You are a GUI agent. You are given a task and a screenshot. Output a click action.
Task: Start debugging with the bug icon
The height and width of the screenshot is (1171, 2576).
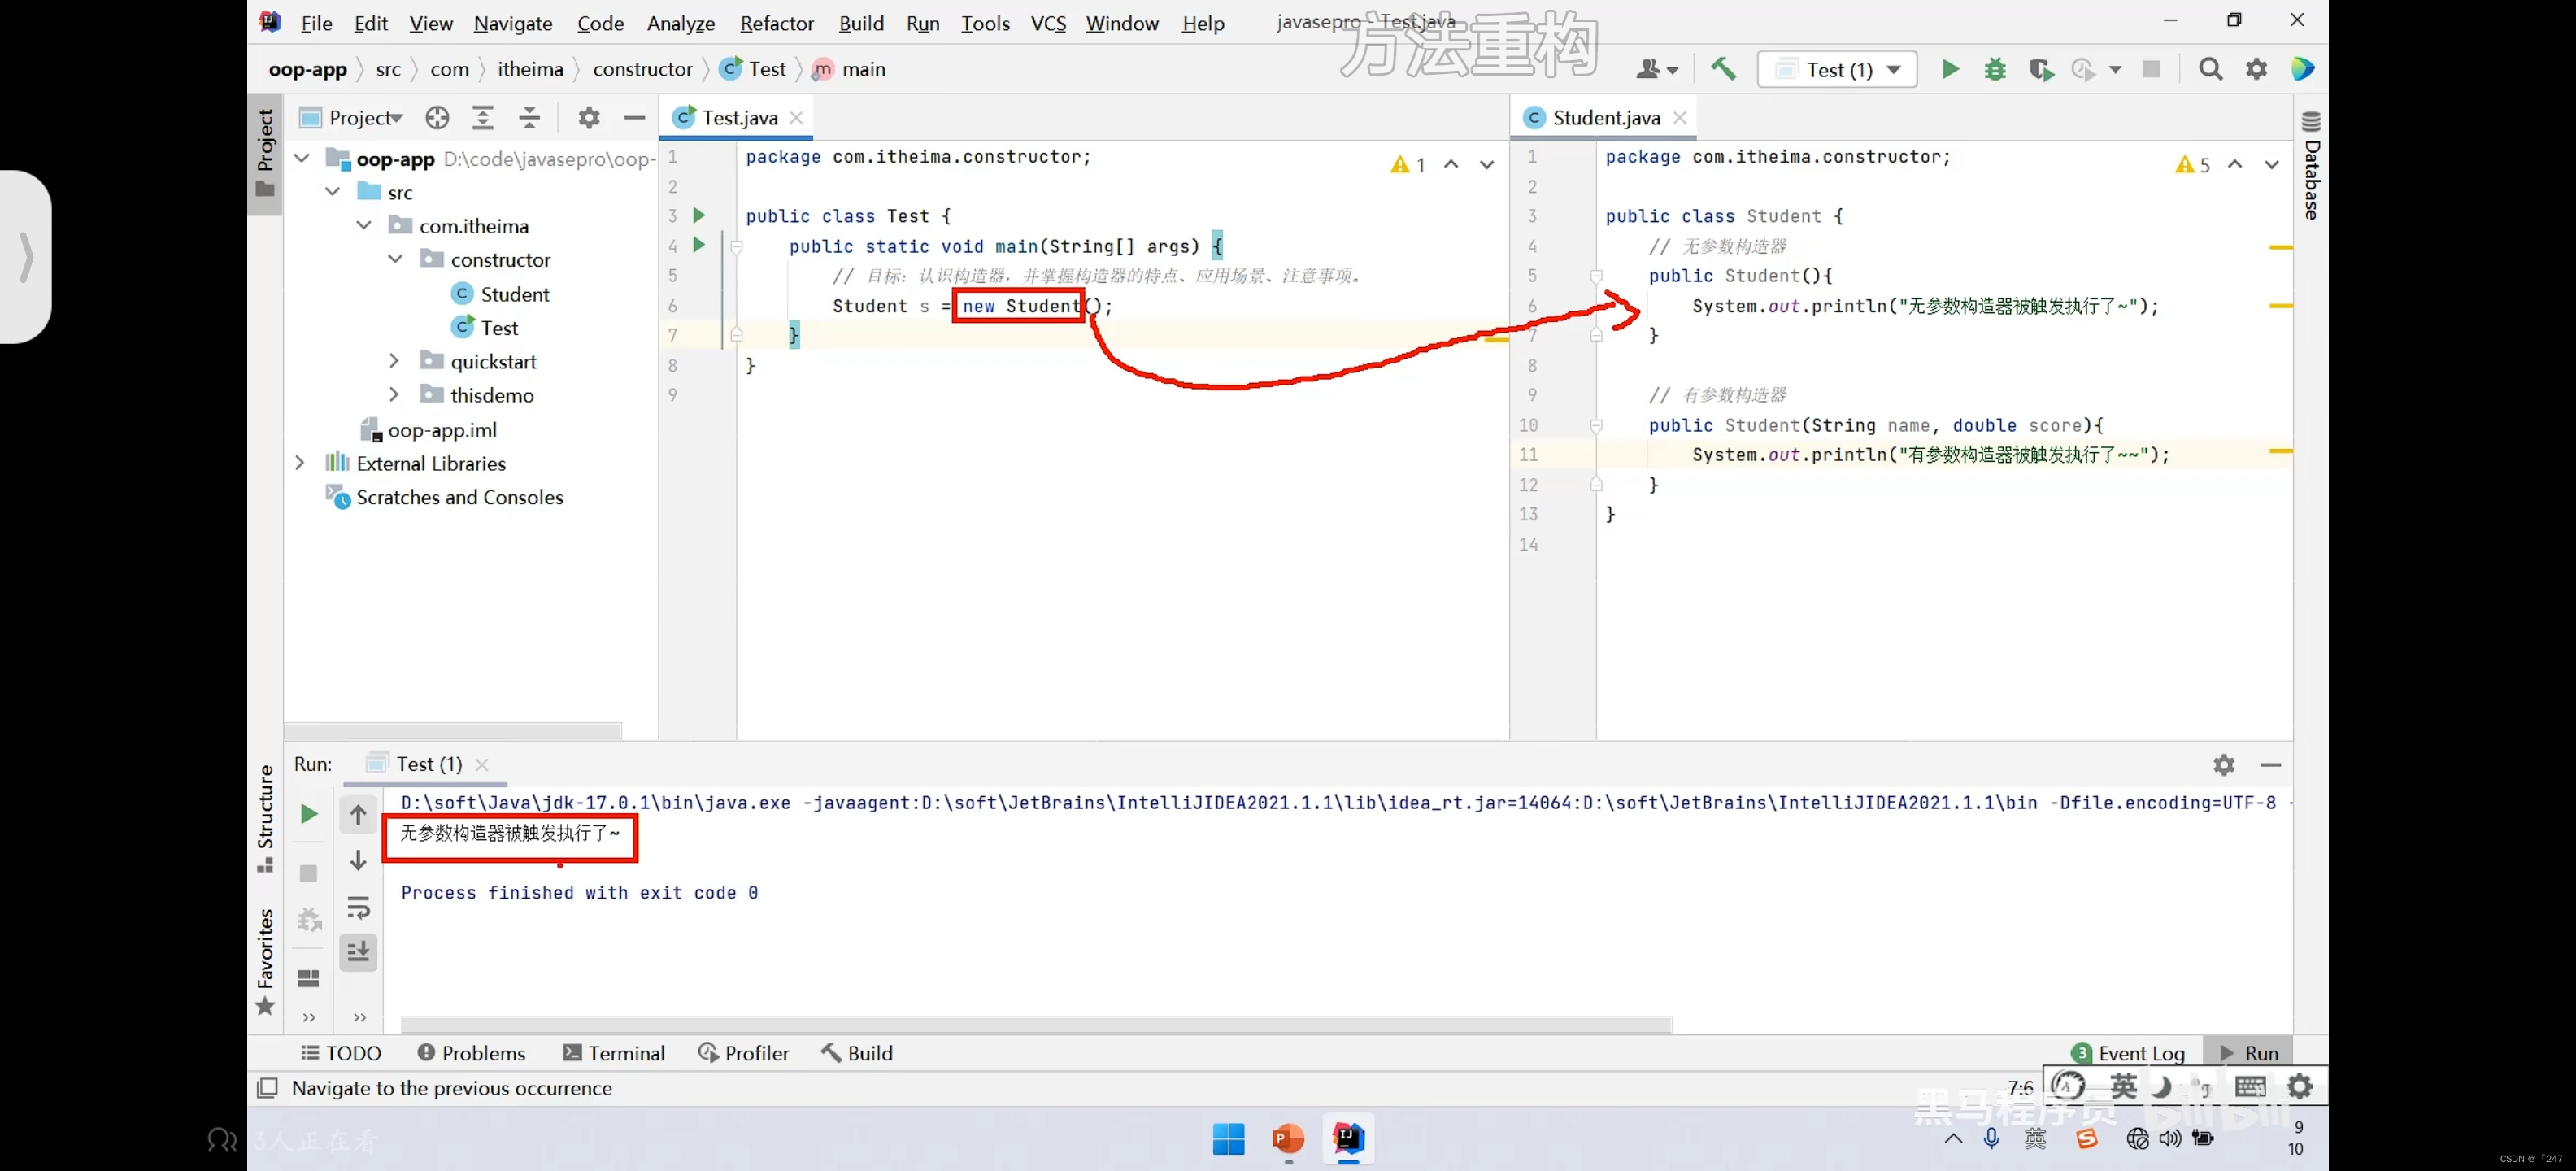tap(1995, 69)
